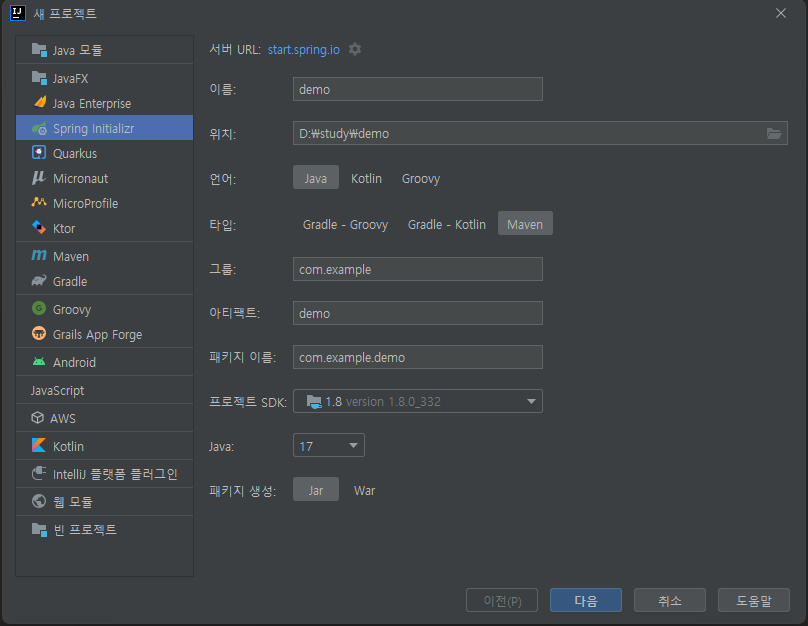Click the IntelliJ logo in title bar
808x626 pixels.
pos(18,13)
